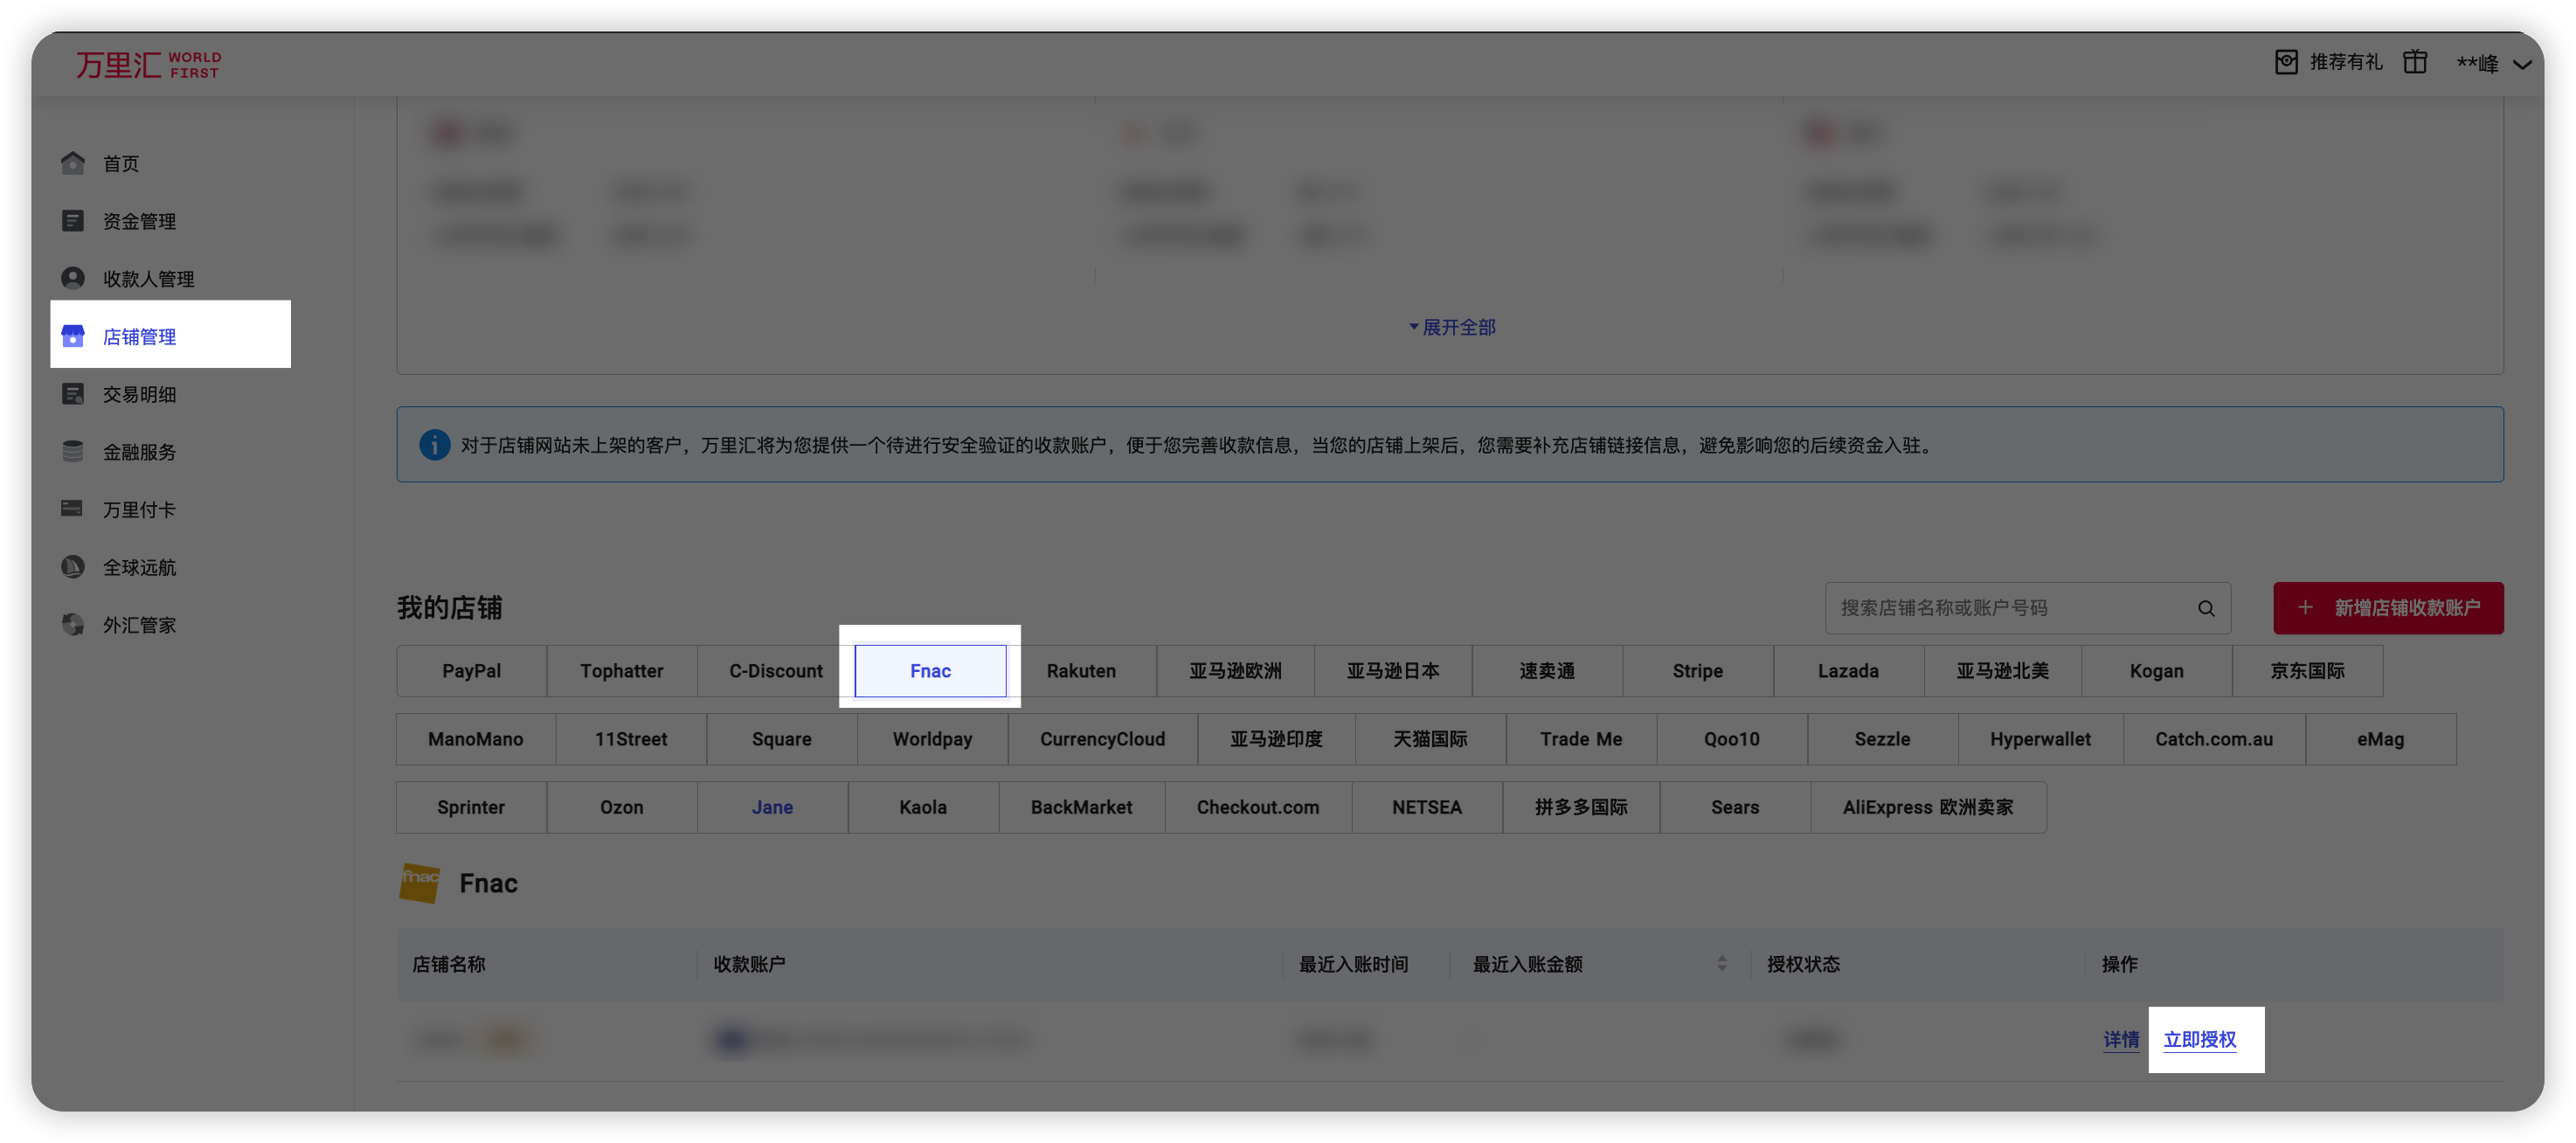The image size is (2576, 1143).
Task: Open 金融服务 via its coin-stack icon
Action: (x=73, y=451)
